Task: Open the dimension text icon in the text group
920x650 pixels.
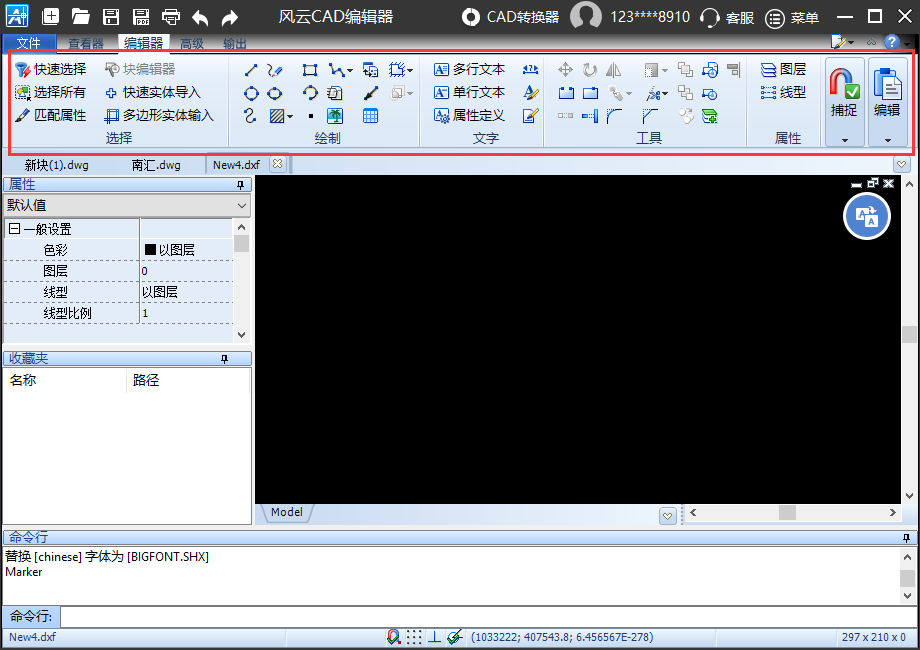Action: pyautogui.click(x=530, y=70)
